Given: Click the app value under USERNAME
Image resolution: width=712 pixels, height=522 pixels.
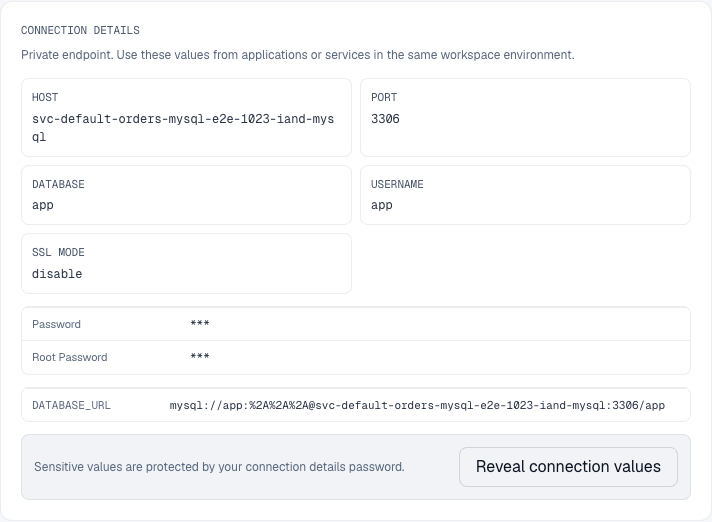Looking at the screenshot, I should [381, 205].
